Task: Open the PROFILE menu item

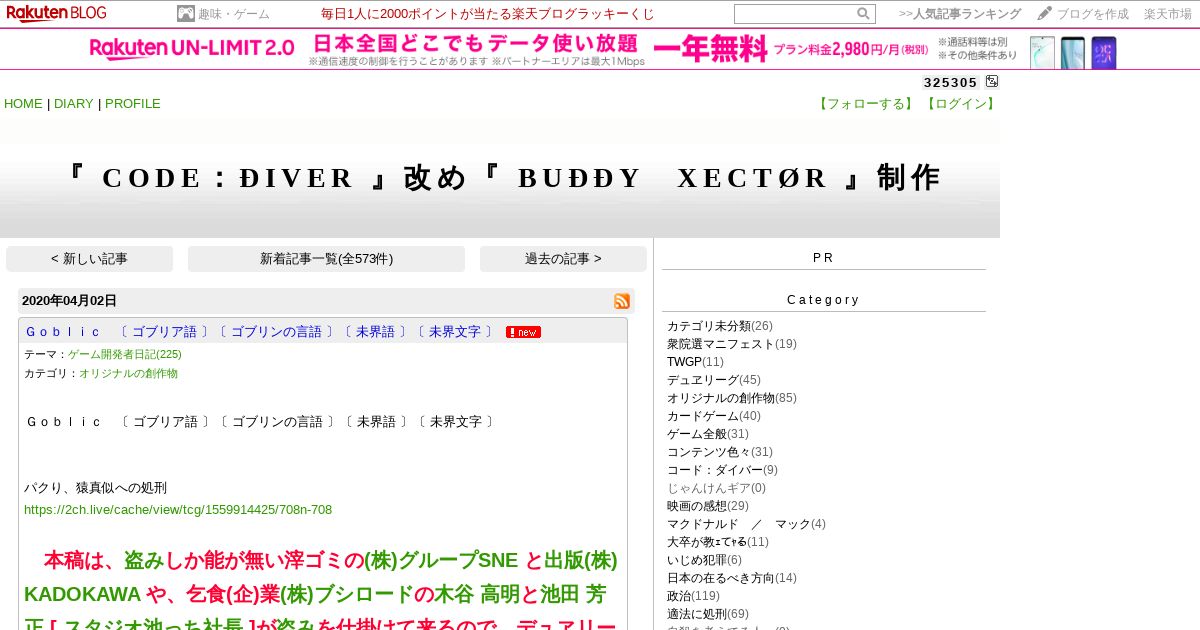Action: point(133,104)
